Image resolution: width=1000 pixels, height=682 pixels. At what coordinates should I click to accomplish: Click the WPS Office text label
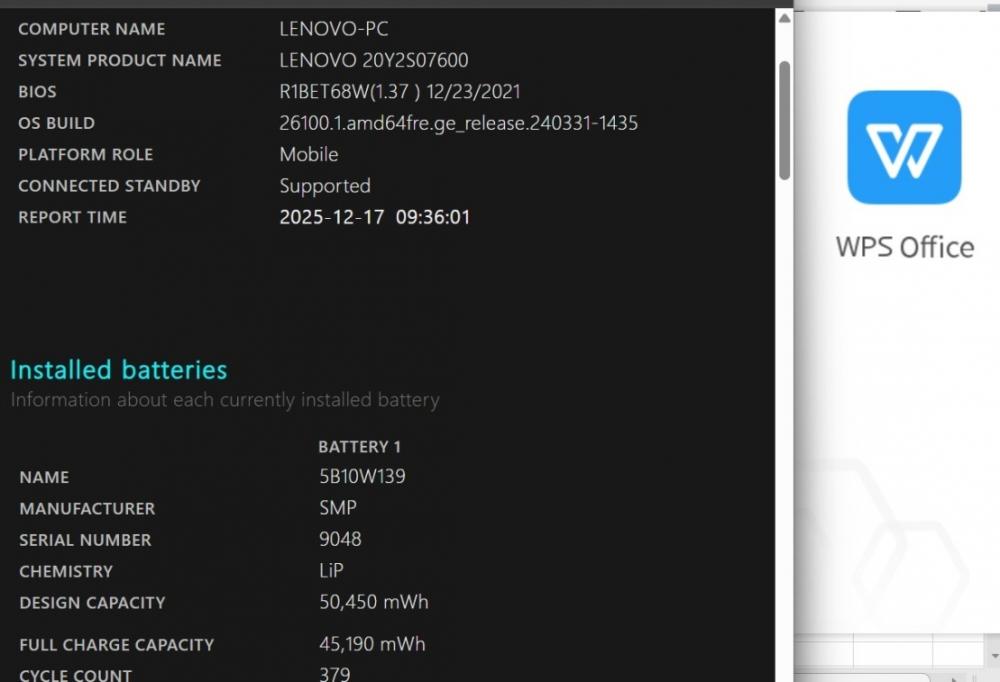coord(905,248)
